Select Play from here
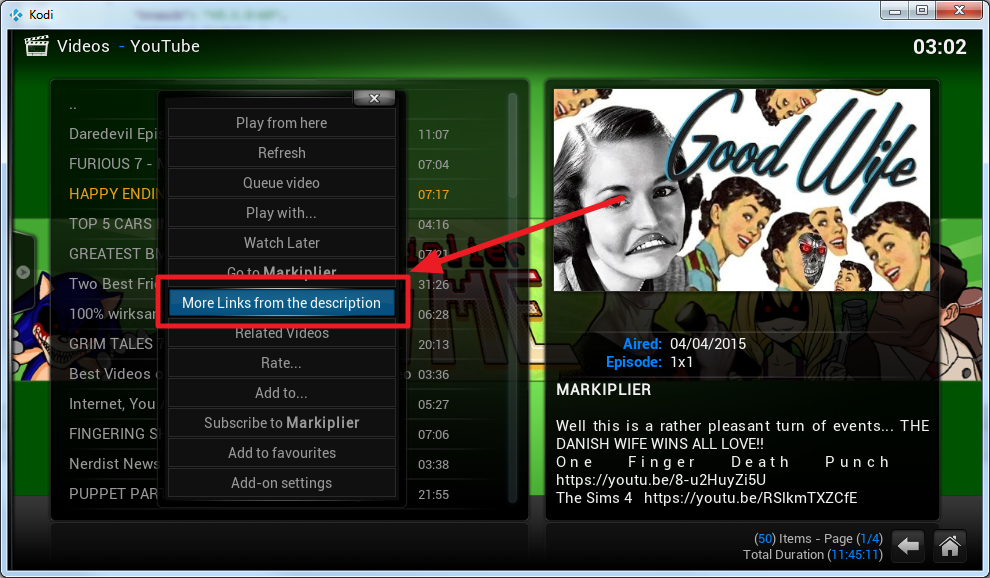This screenshot has width=990, height=578. 282,123
